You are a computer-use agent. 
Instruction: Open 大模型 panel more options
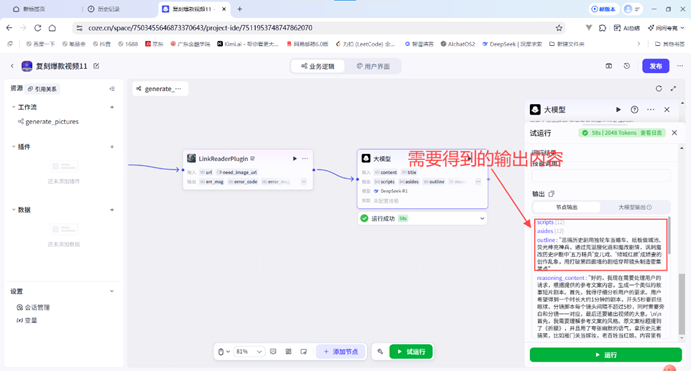point(650,110)
